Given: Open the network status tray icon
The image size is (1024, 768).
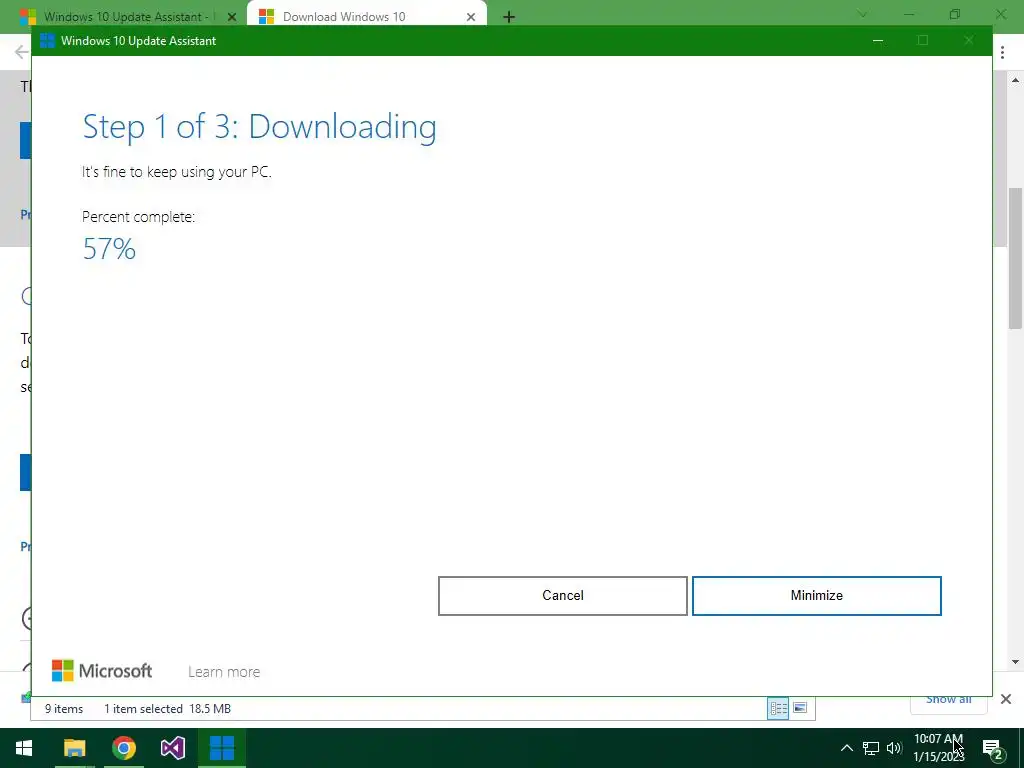Looking at the screenshot, I should point(871,748).
